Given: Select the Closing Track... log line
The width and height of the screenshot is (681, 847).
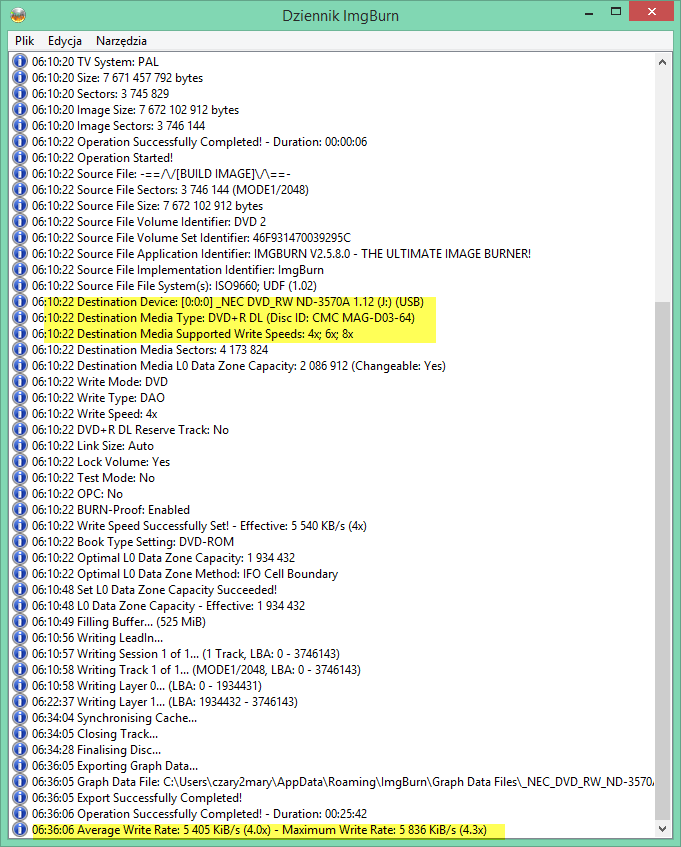Looking at the screenshot, I should click(95, 734).
